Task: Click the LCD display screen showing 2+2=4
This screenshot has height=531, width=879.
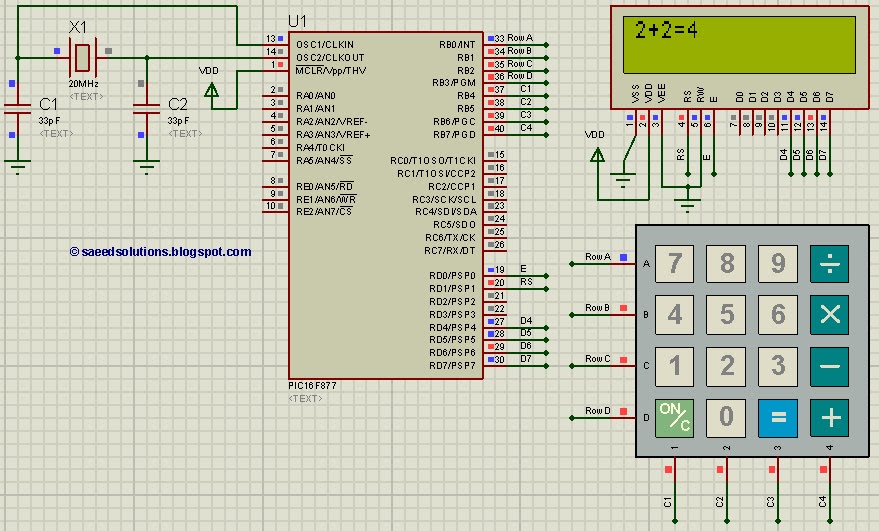Action: (739, 45)
